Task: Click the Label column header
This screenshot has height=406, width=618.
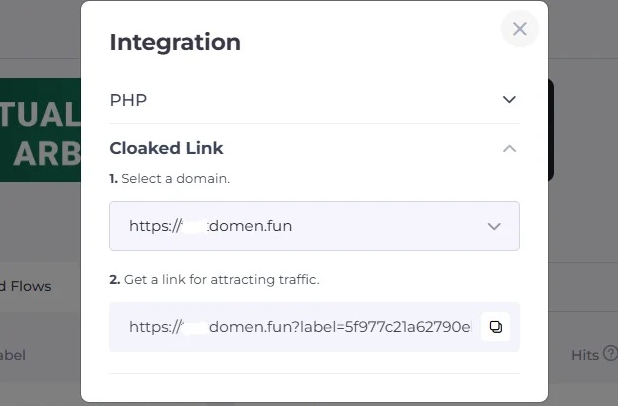Action: (x=14, y=354)
